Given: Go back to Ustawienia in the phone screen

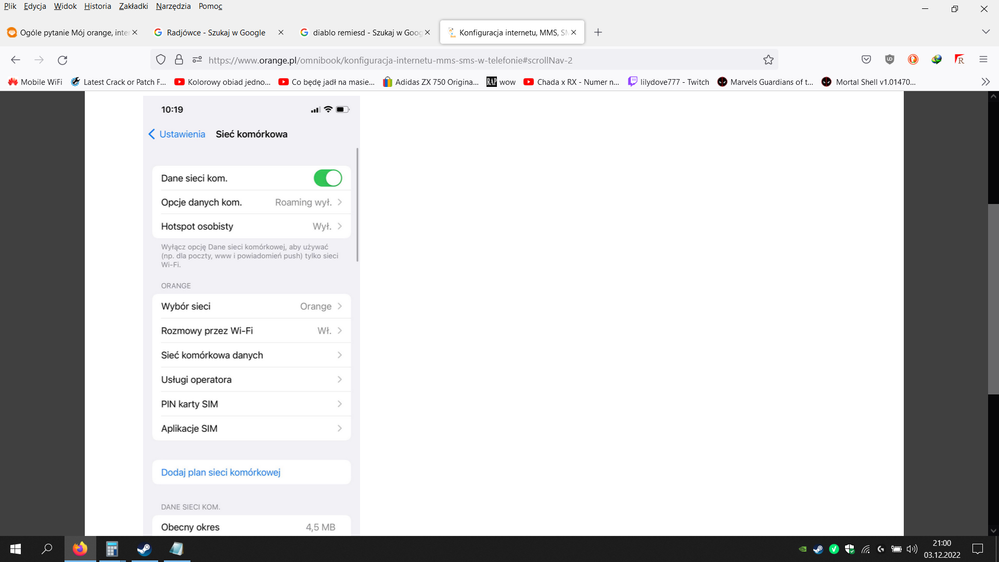Looking at the screenshot, I should [177, 134].
